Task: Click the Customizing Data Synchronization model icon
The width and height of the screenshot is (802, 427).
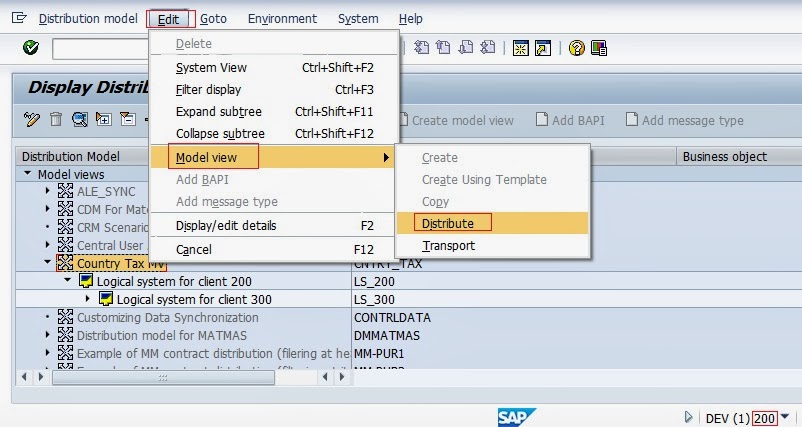Action: click(x=65, y=317)
